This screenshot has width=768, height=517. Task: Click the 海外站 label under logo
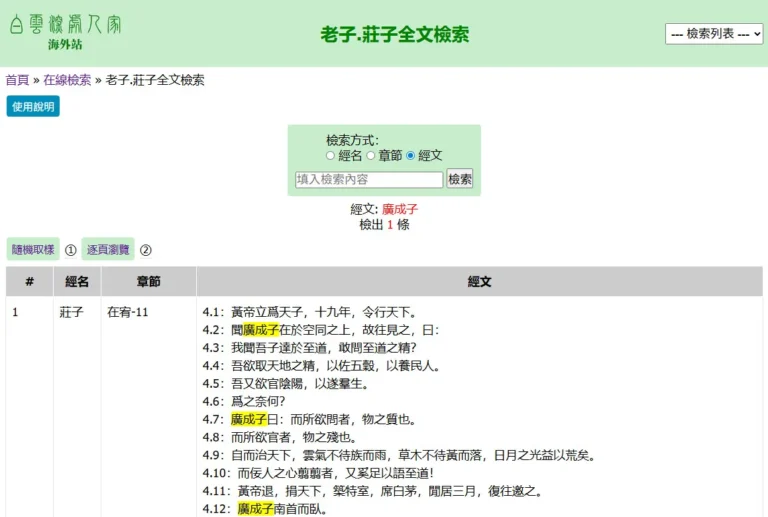coord(65,45)
